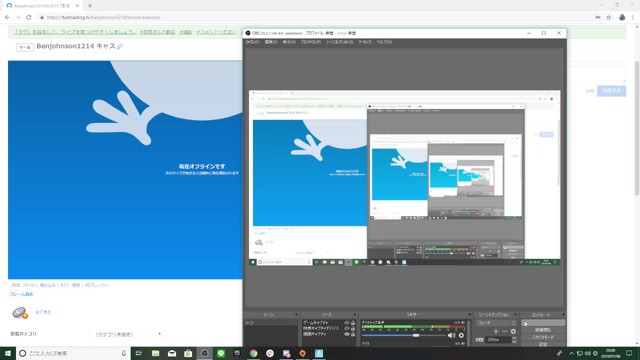Open the OBS File menu

252,42
